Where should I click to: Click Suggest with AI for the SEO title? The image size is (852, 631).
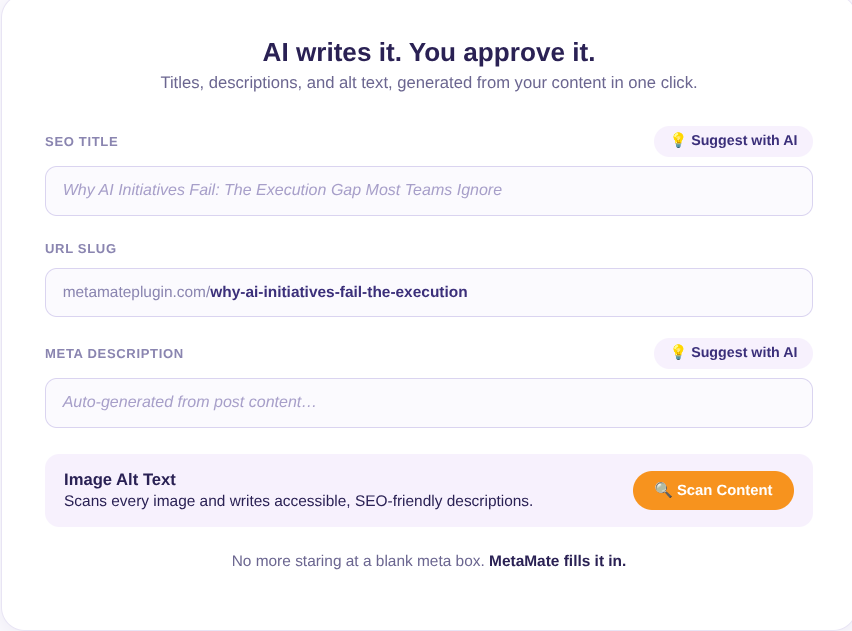(733, 141)
